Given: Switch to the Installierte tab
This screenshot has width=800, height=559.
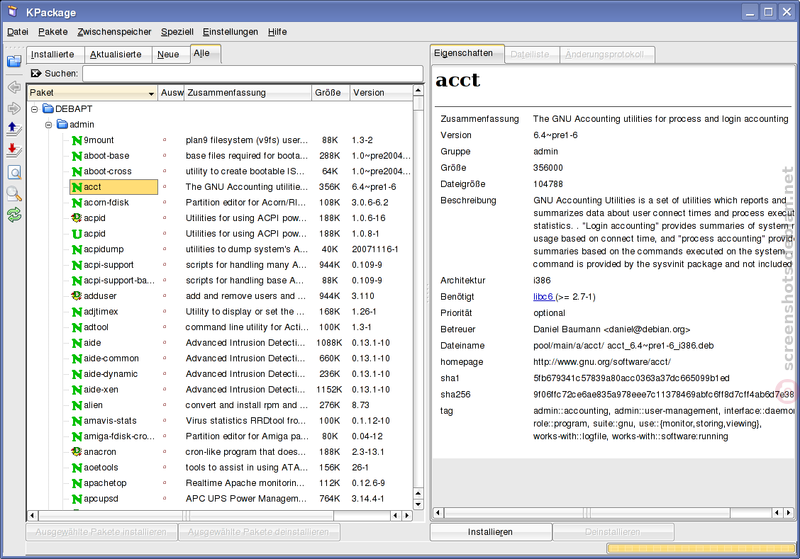Looking at the screenshot, I should (53, 55).
